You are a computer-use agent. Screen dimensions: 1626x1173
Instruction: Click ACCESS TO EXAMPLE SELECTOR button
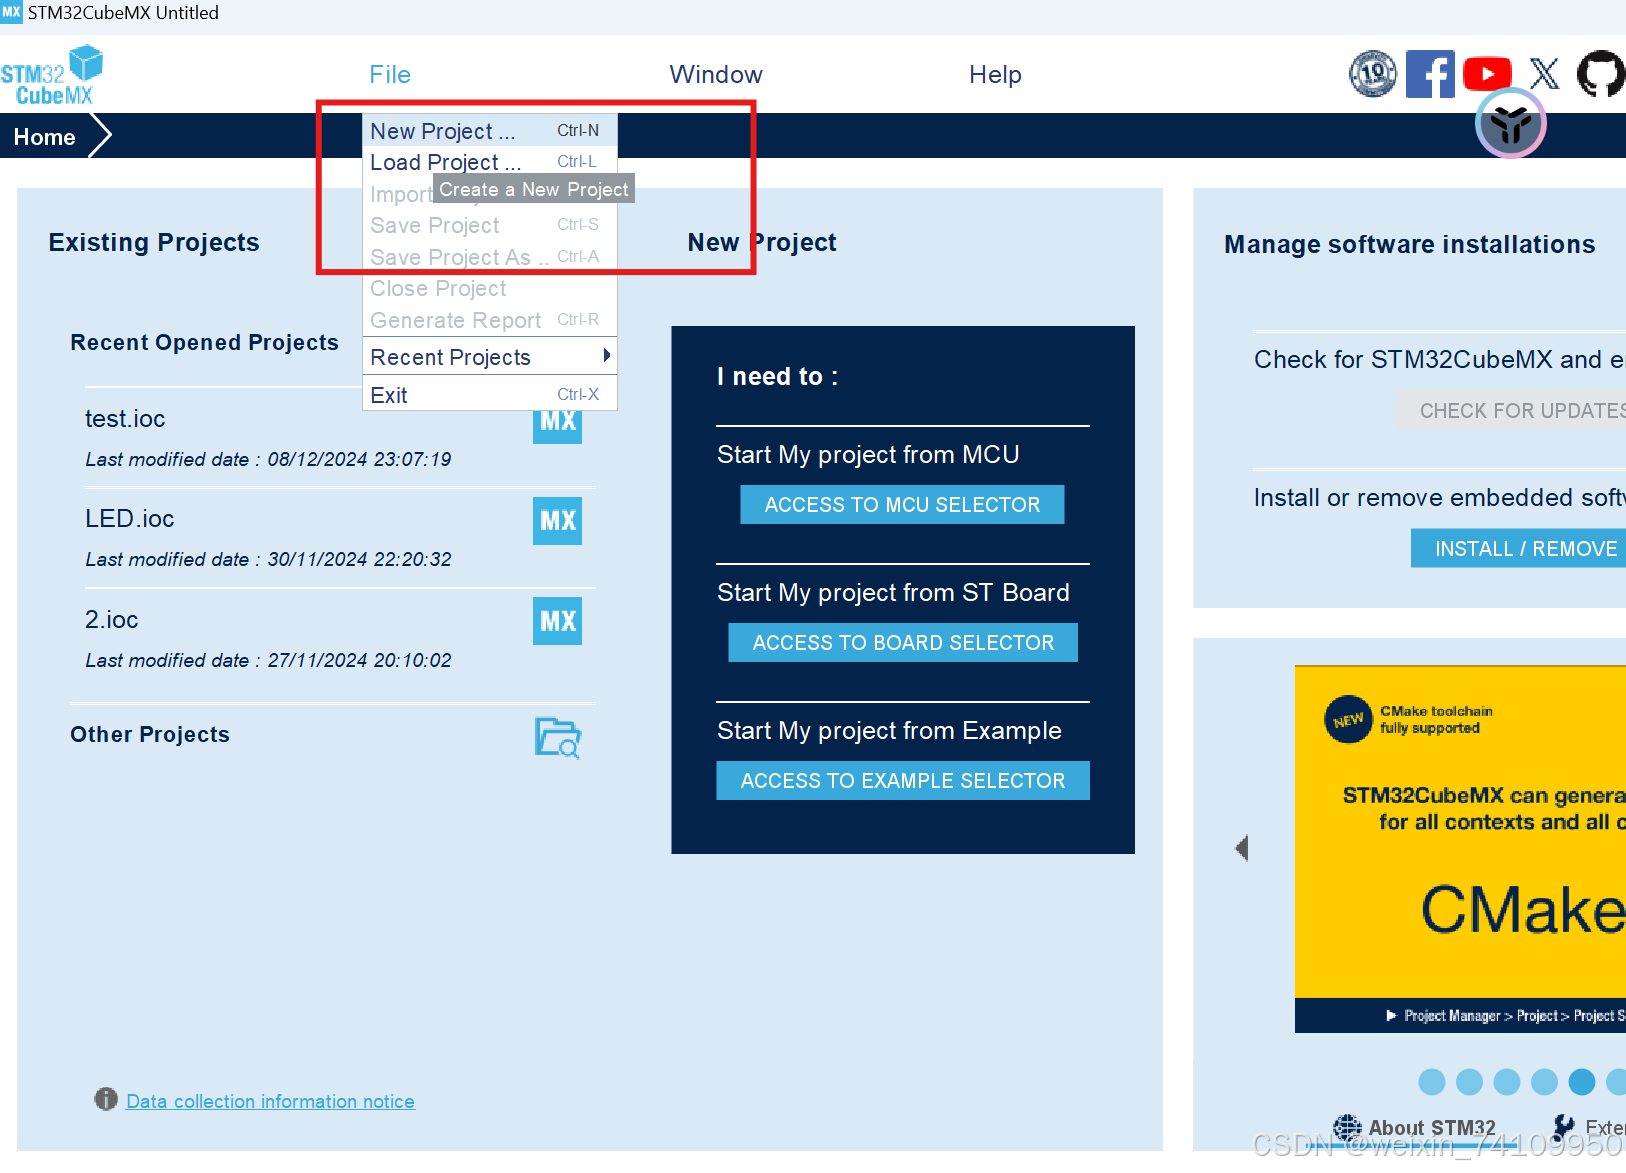point(903,781)
